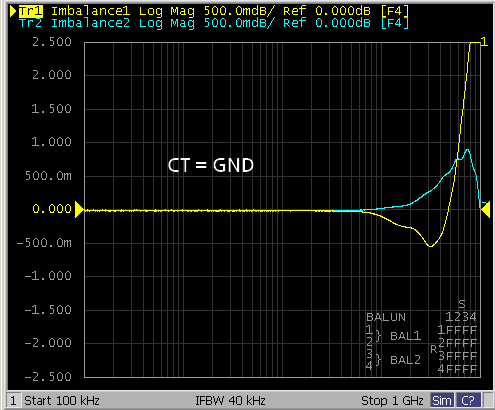Viewport: 495px width, 410px height.
Task: Click the channel 1 box in the status bar
Action: point(13,400)
